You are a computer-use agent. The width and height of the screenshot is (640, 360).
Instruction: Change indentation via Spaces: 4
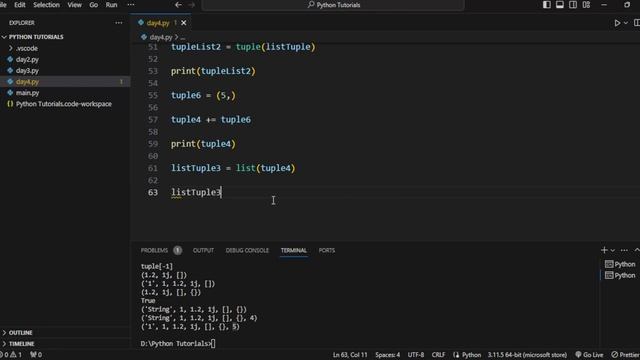click(387, 355)
